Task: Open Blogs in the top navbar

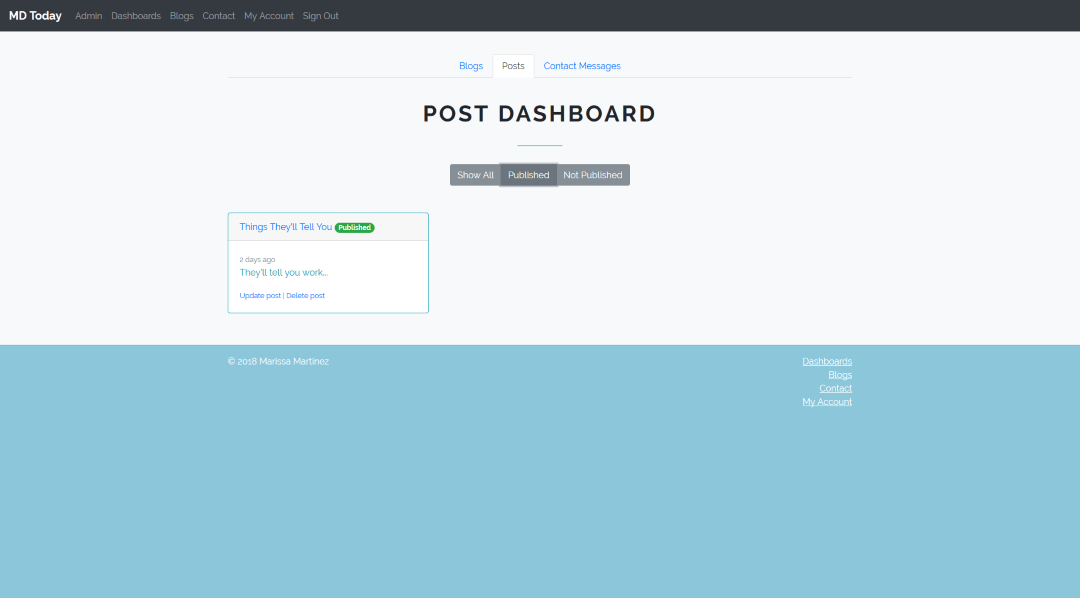Action: pos(182,16)
